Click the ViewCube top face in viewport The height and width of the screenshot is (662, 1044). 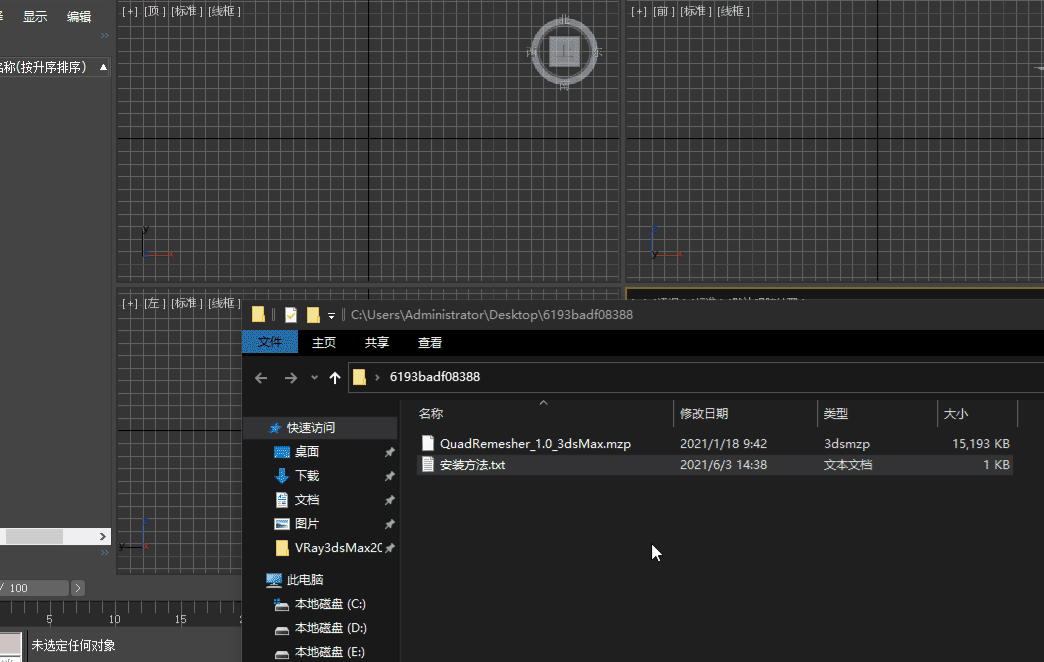565,51
